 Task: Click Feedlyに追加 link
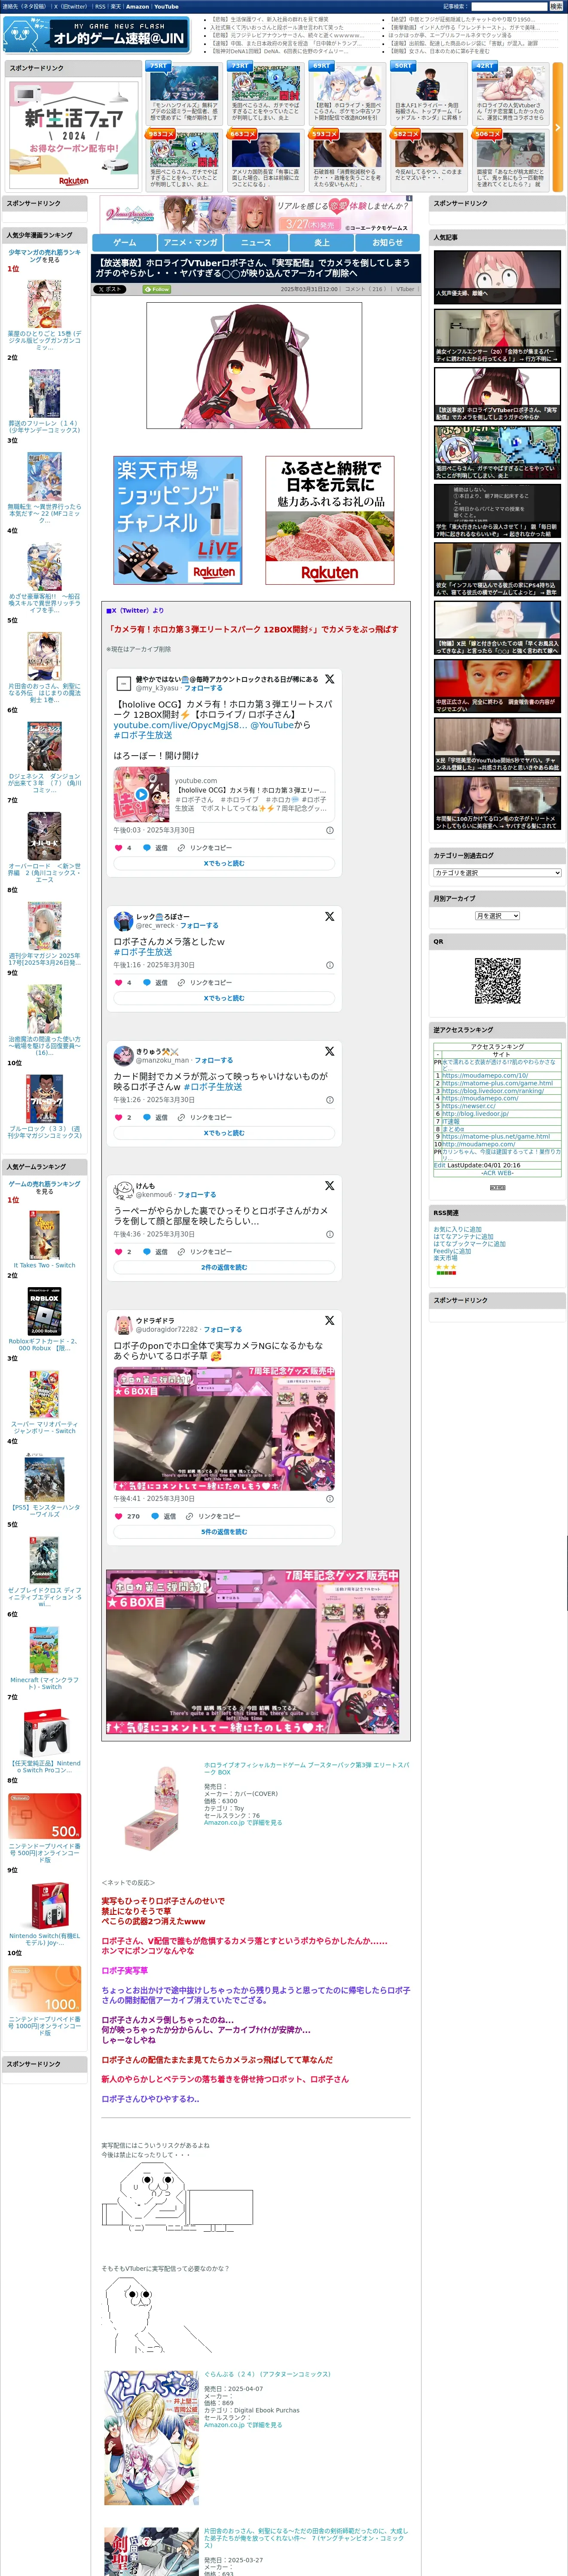(452, 1251)
